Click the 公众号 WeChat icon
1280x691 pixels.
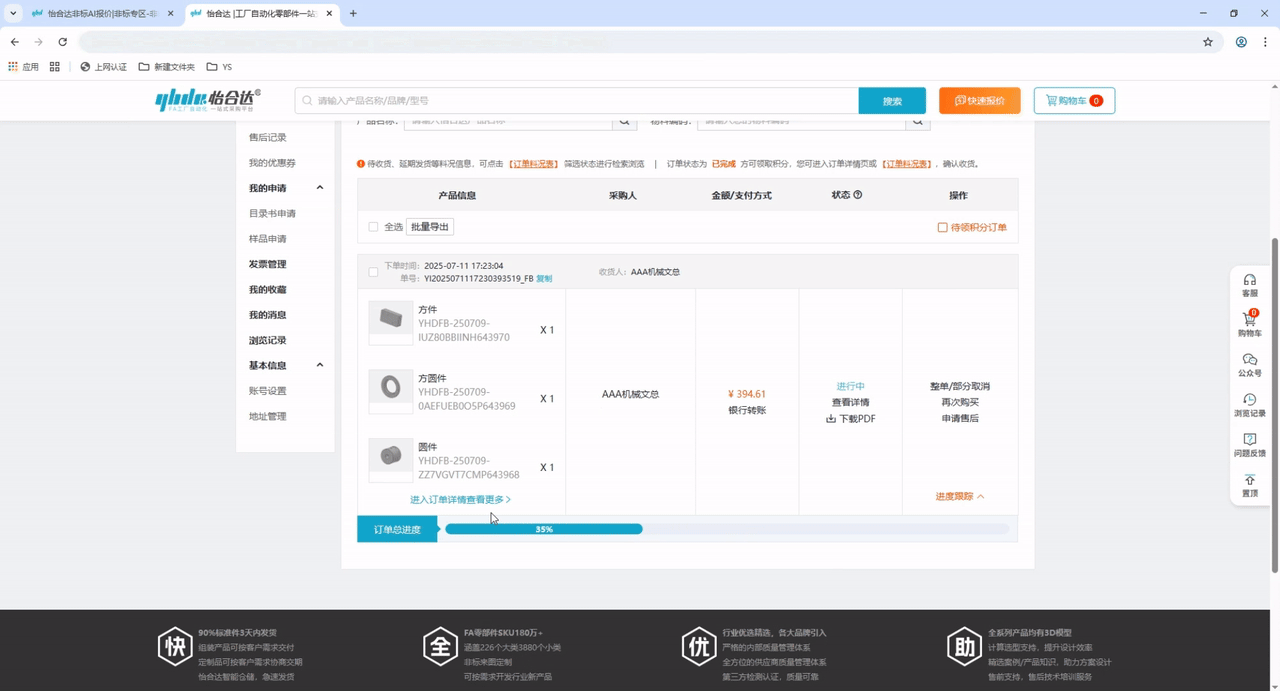coord(1249,360)
